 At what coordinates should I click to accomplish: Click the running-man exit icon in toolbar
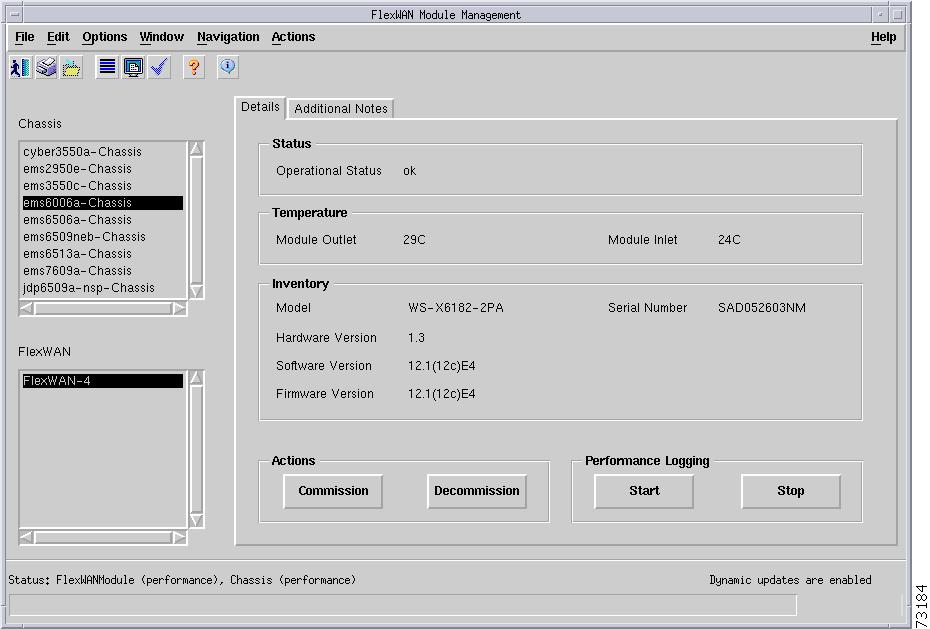coord(21,68)
